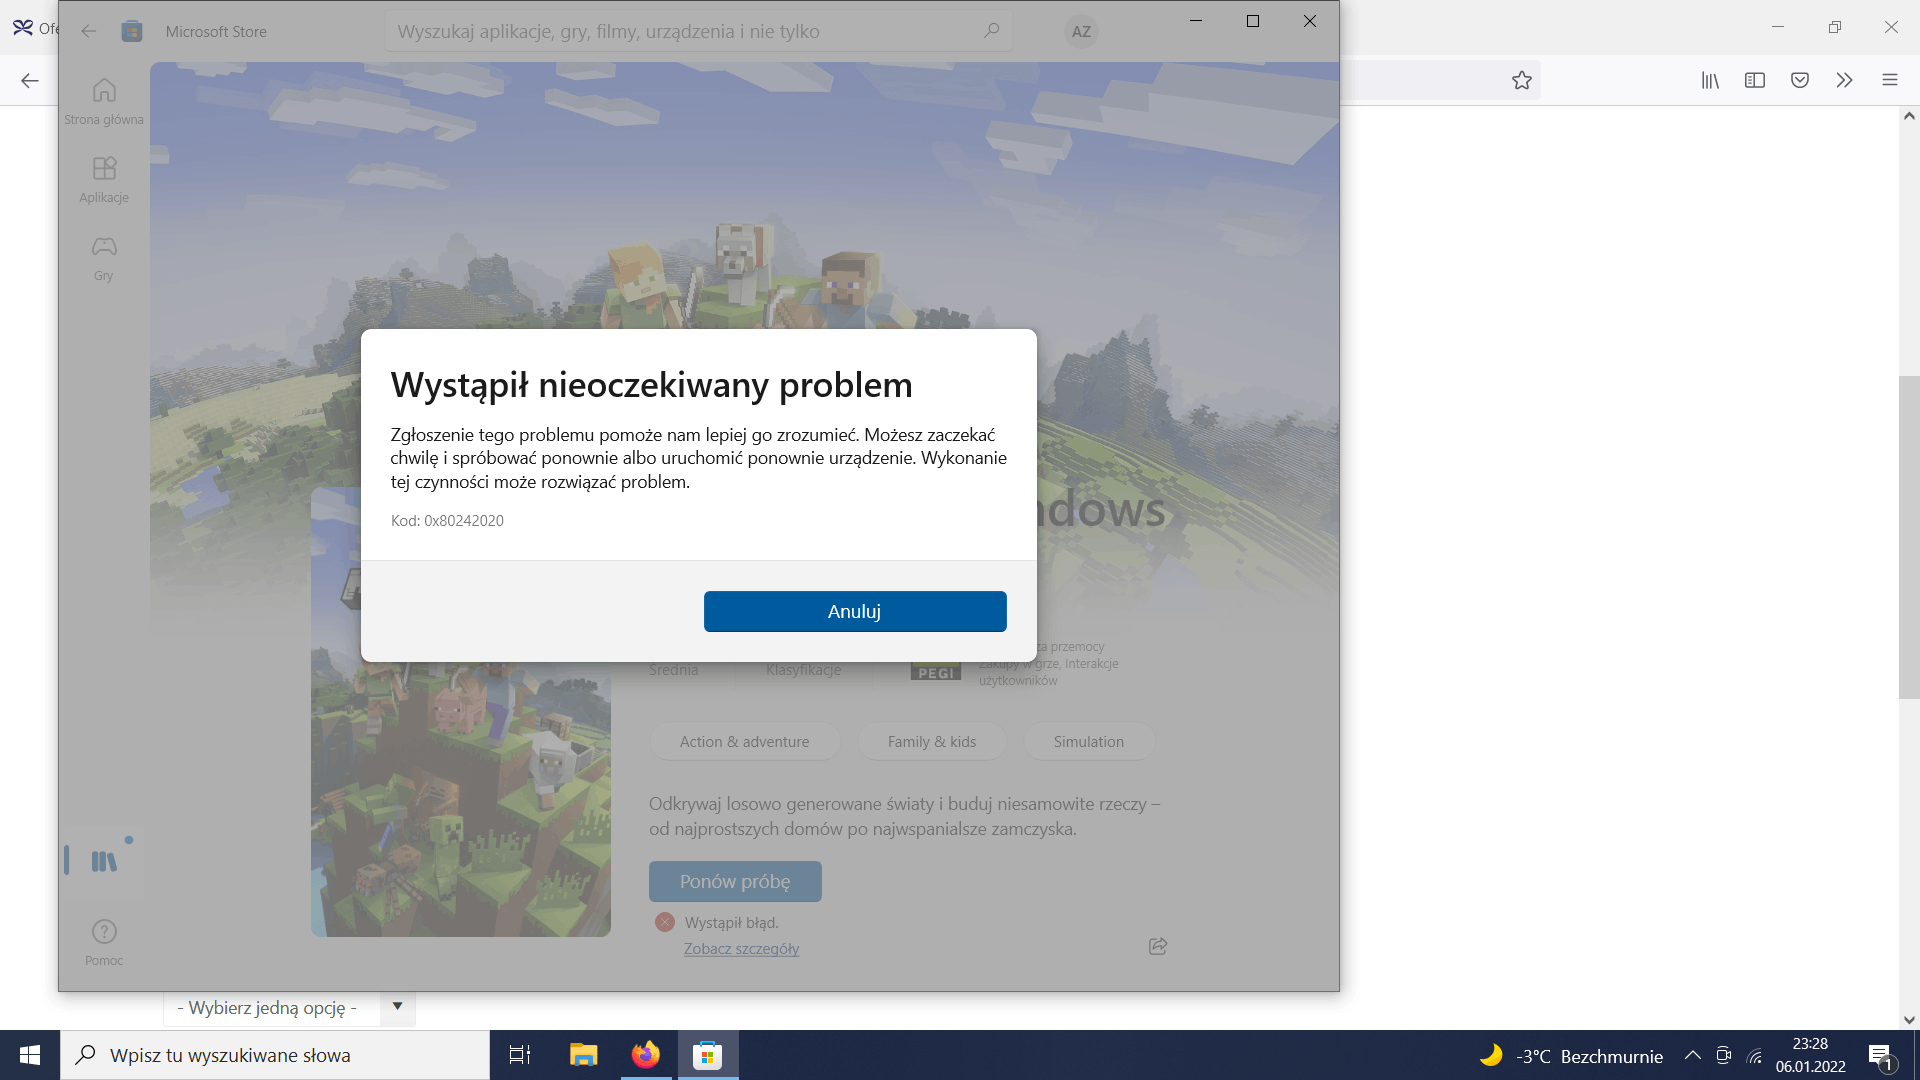The height and width of the screenshot is (1080, 1920).
Task: Expand the Wybierz jedną opcję dropdown
Action: 289,1008
